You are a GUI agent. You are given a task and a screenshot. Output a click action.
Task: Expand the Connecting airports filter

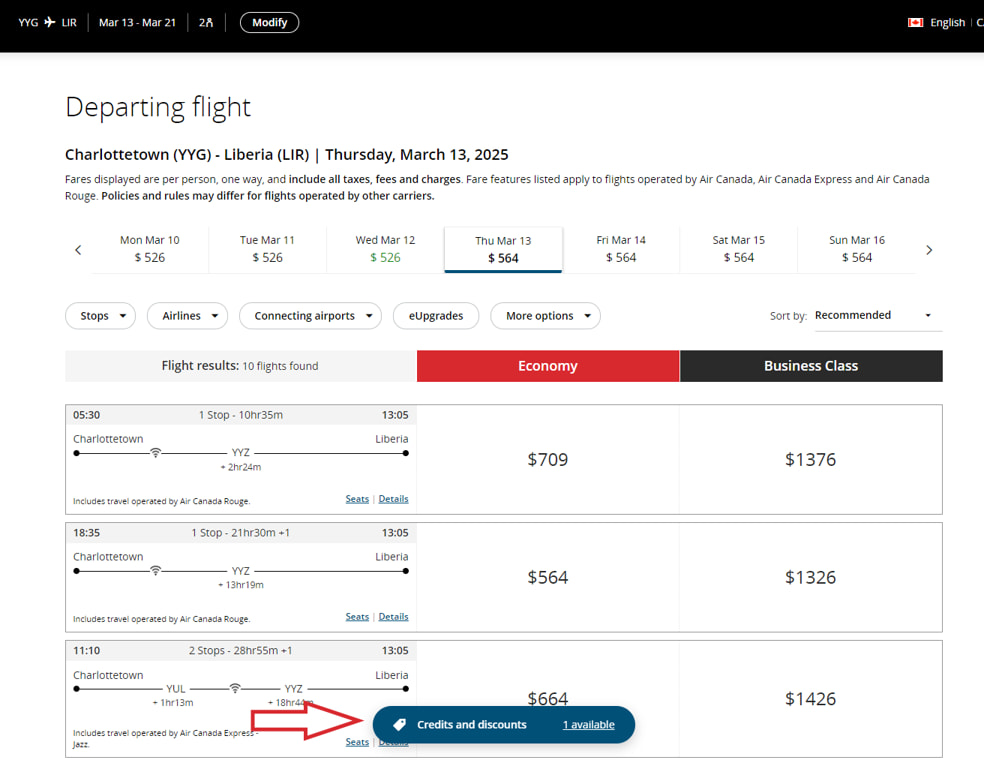[x=310, y=316]
